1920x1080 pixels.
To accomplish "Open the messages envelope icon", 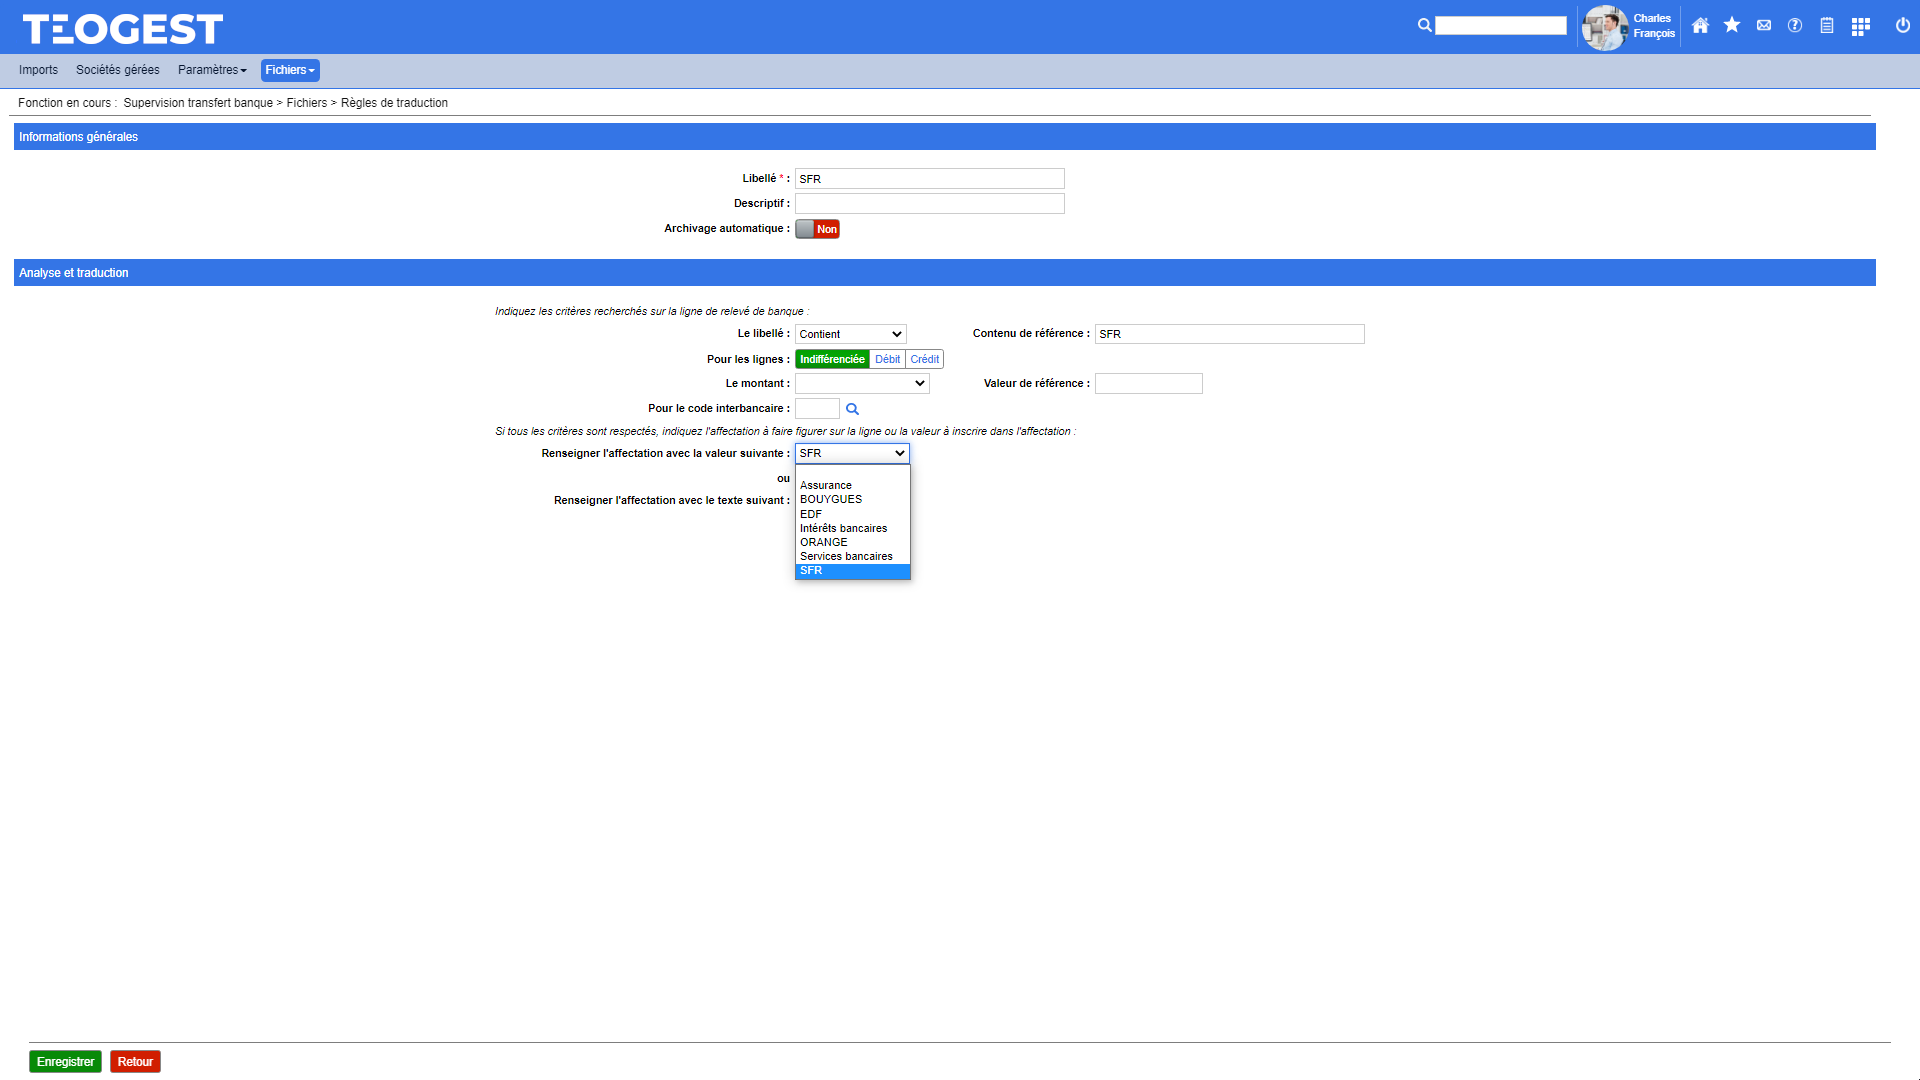I will (1764, 26).
